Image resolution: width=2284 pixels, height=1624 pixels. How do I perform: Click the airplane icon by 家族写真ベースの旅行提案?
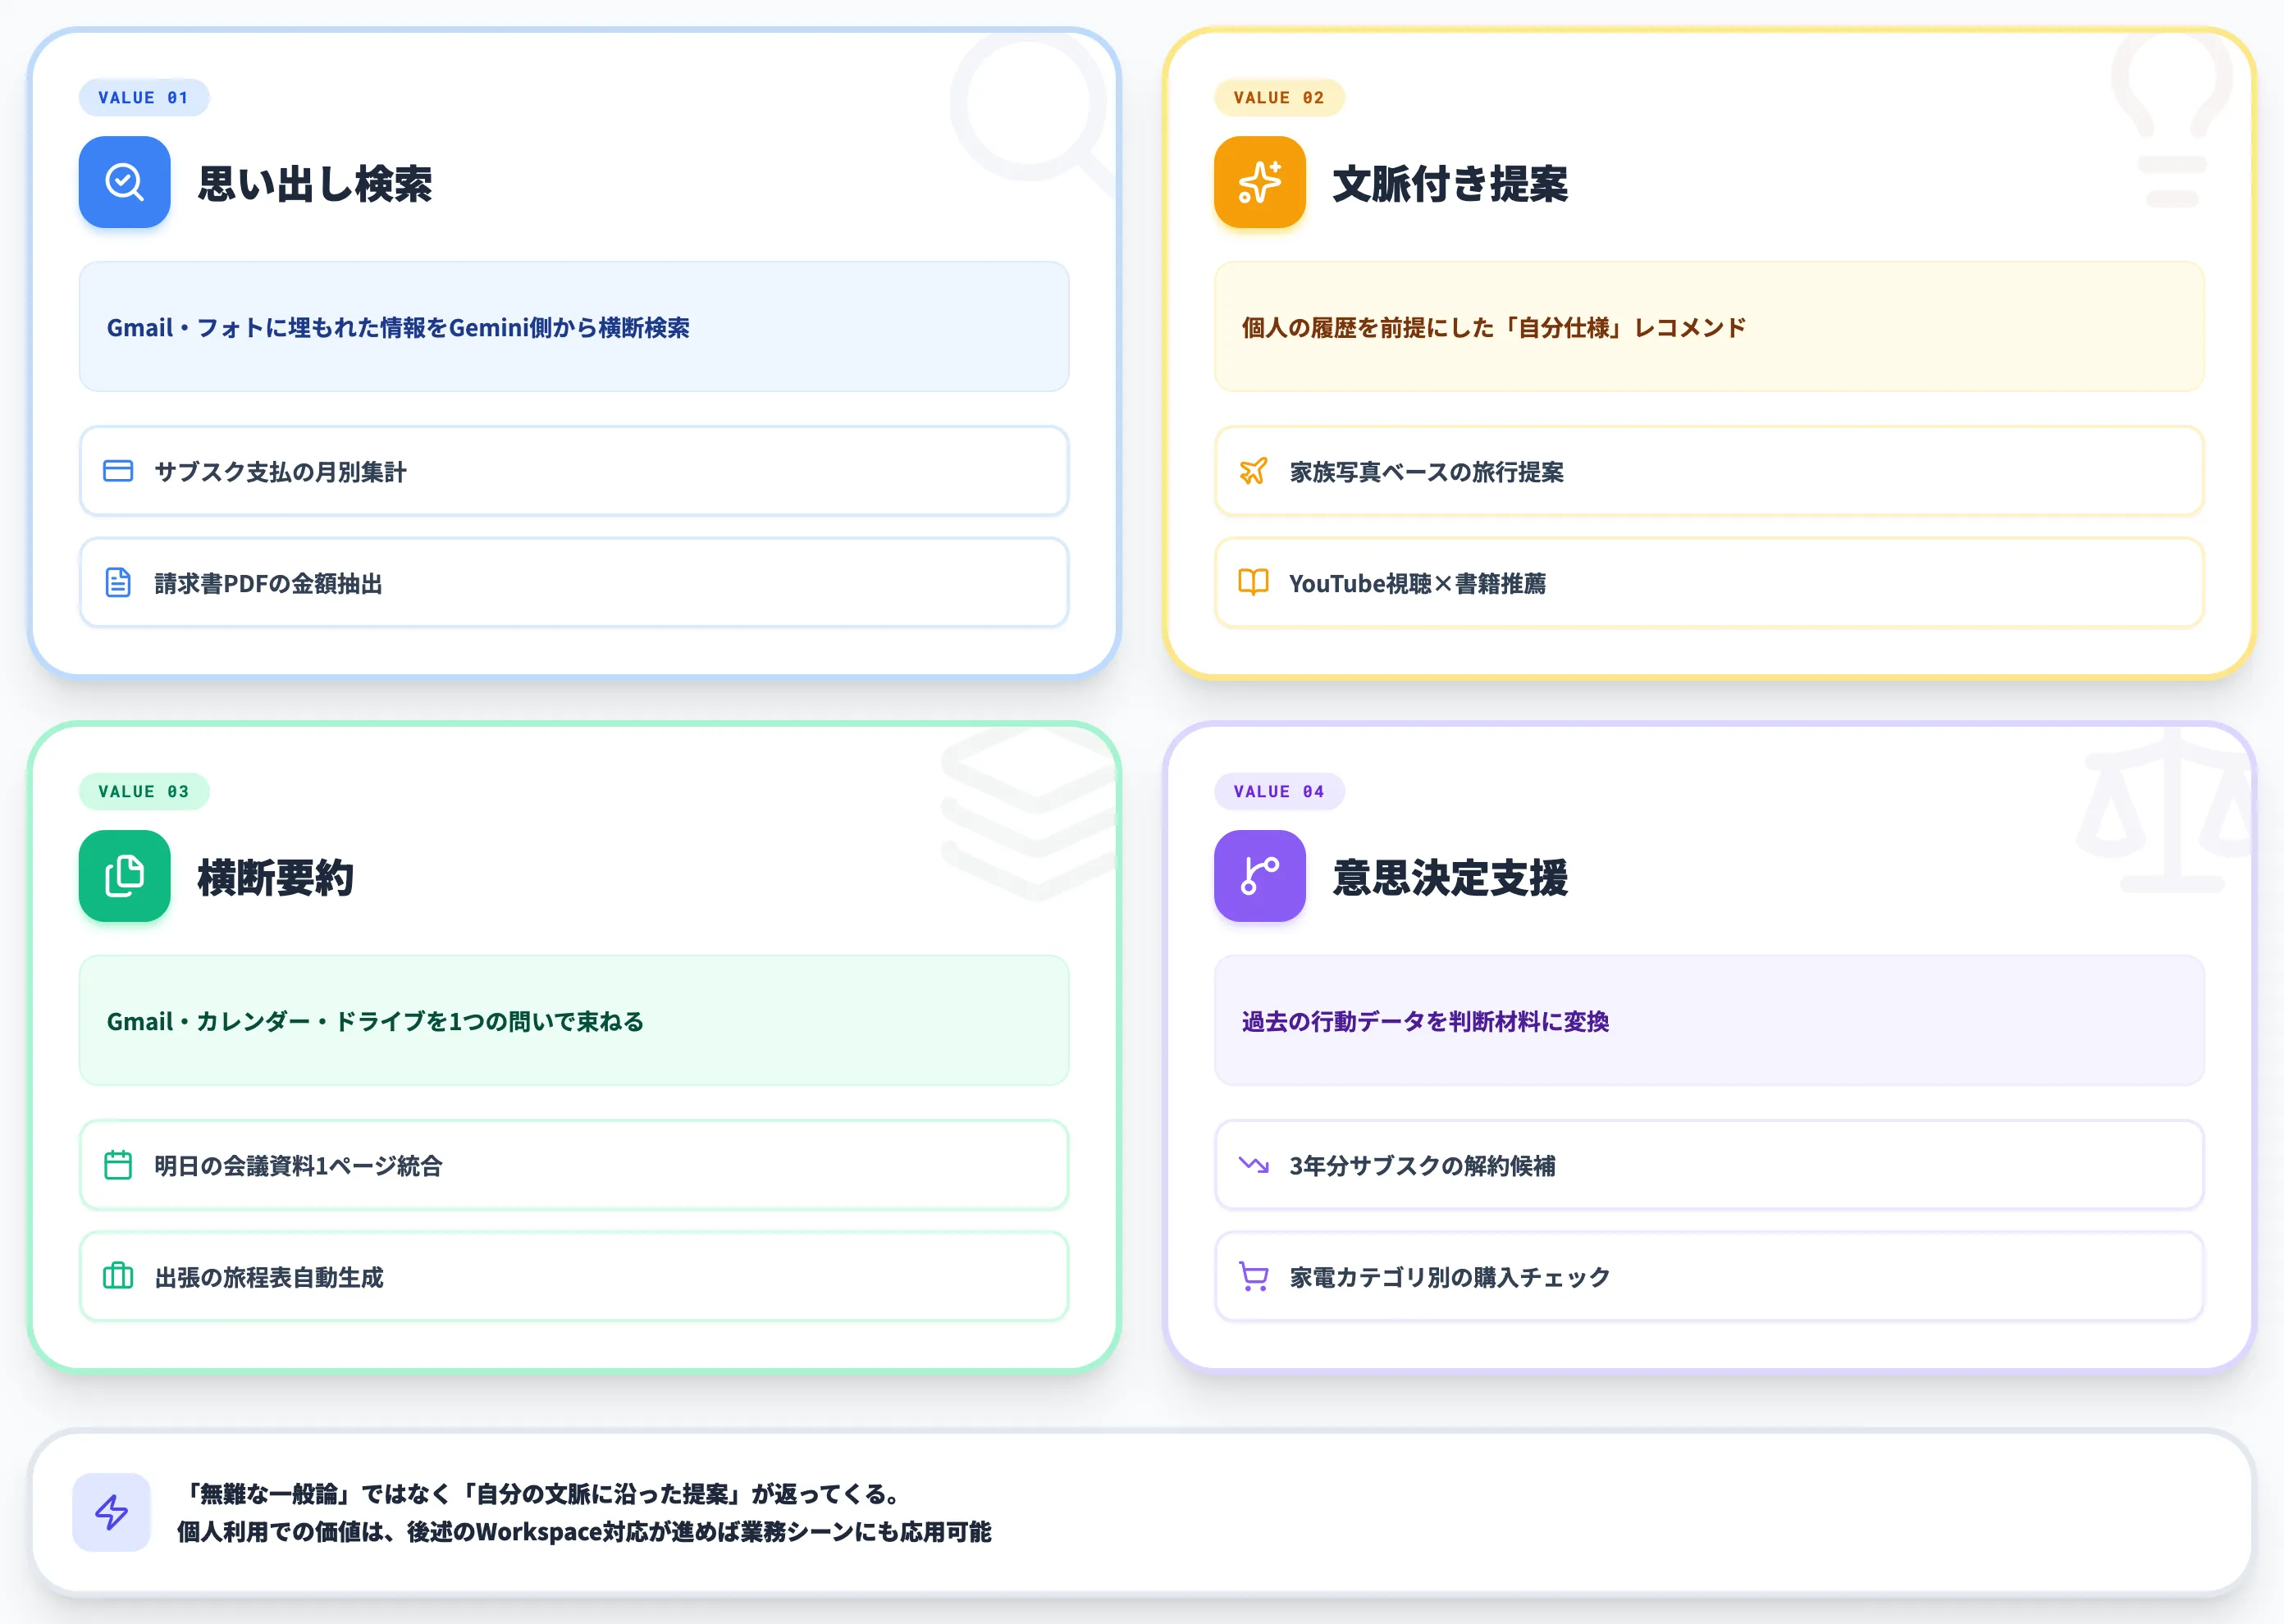(1253, 471)
